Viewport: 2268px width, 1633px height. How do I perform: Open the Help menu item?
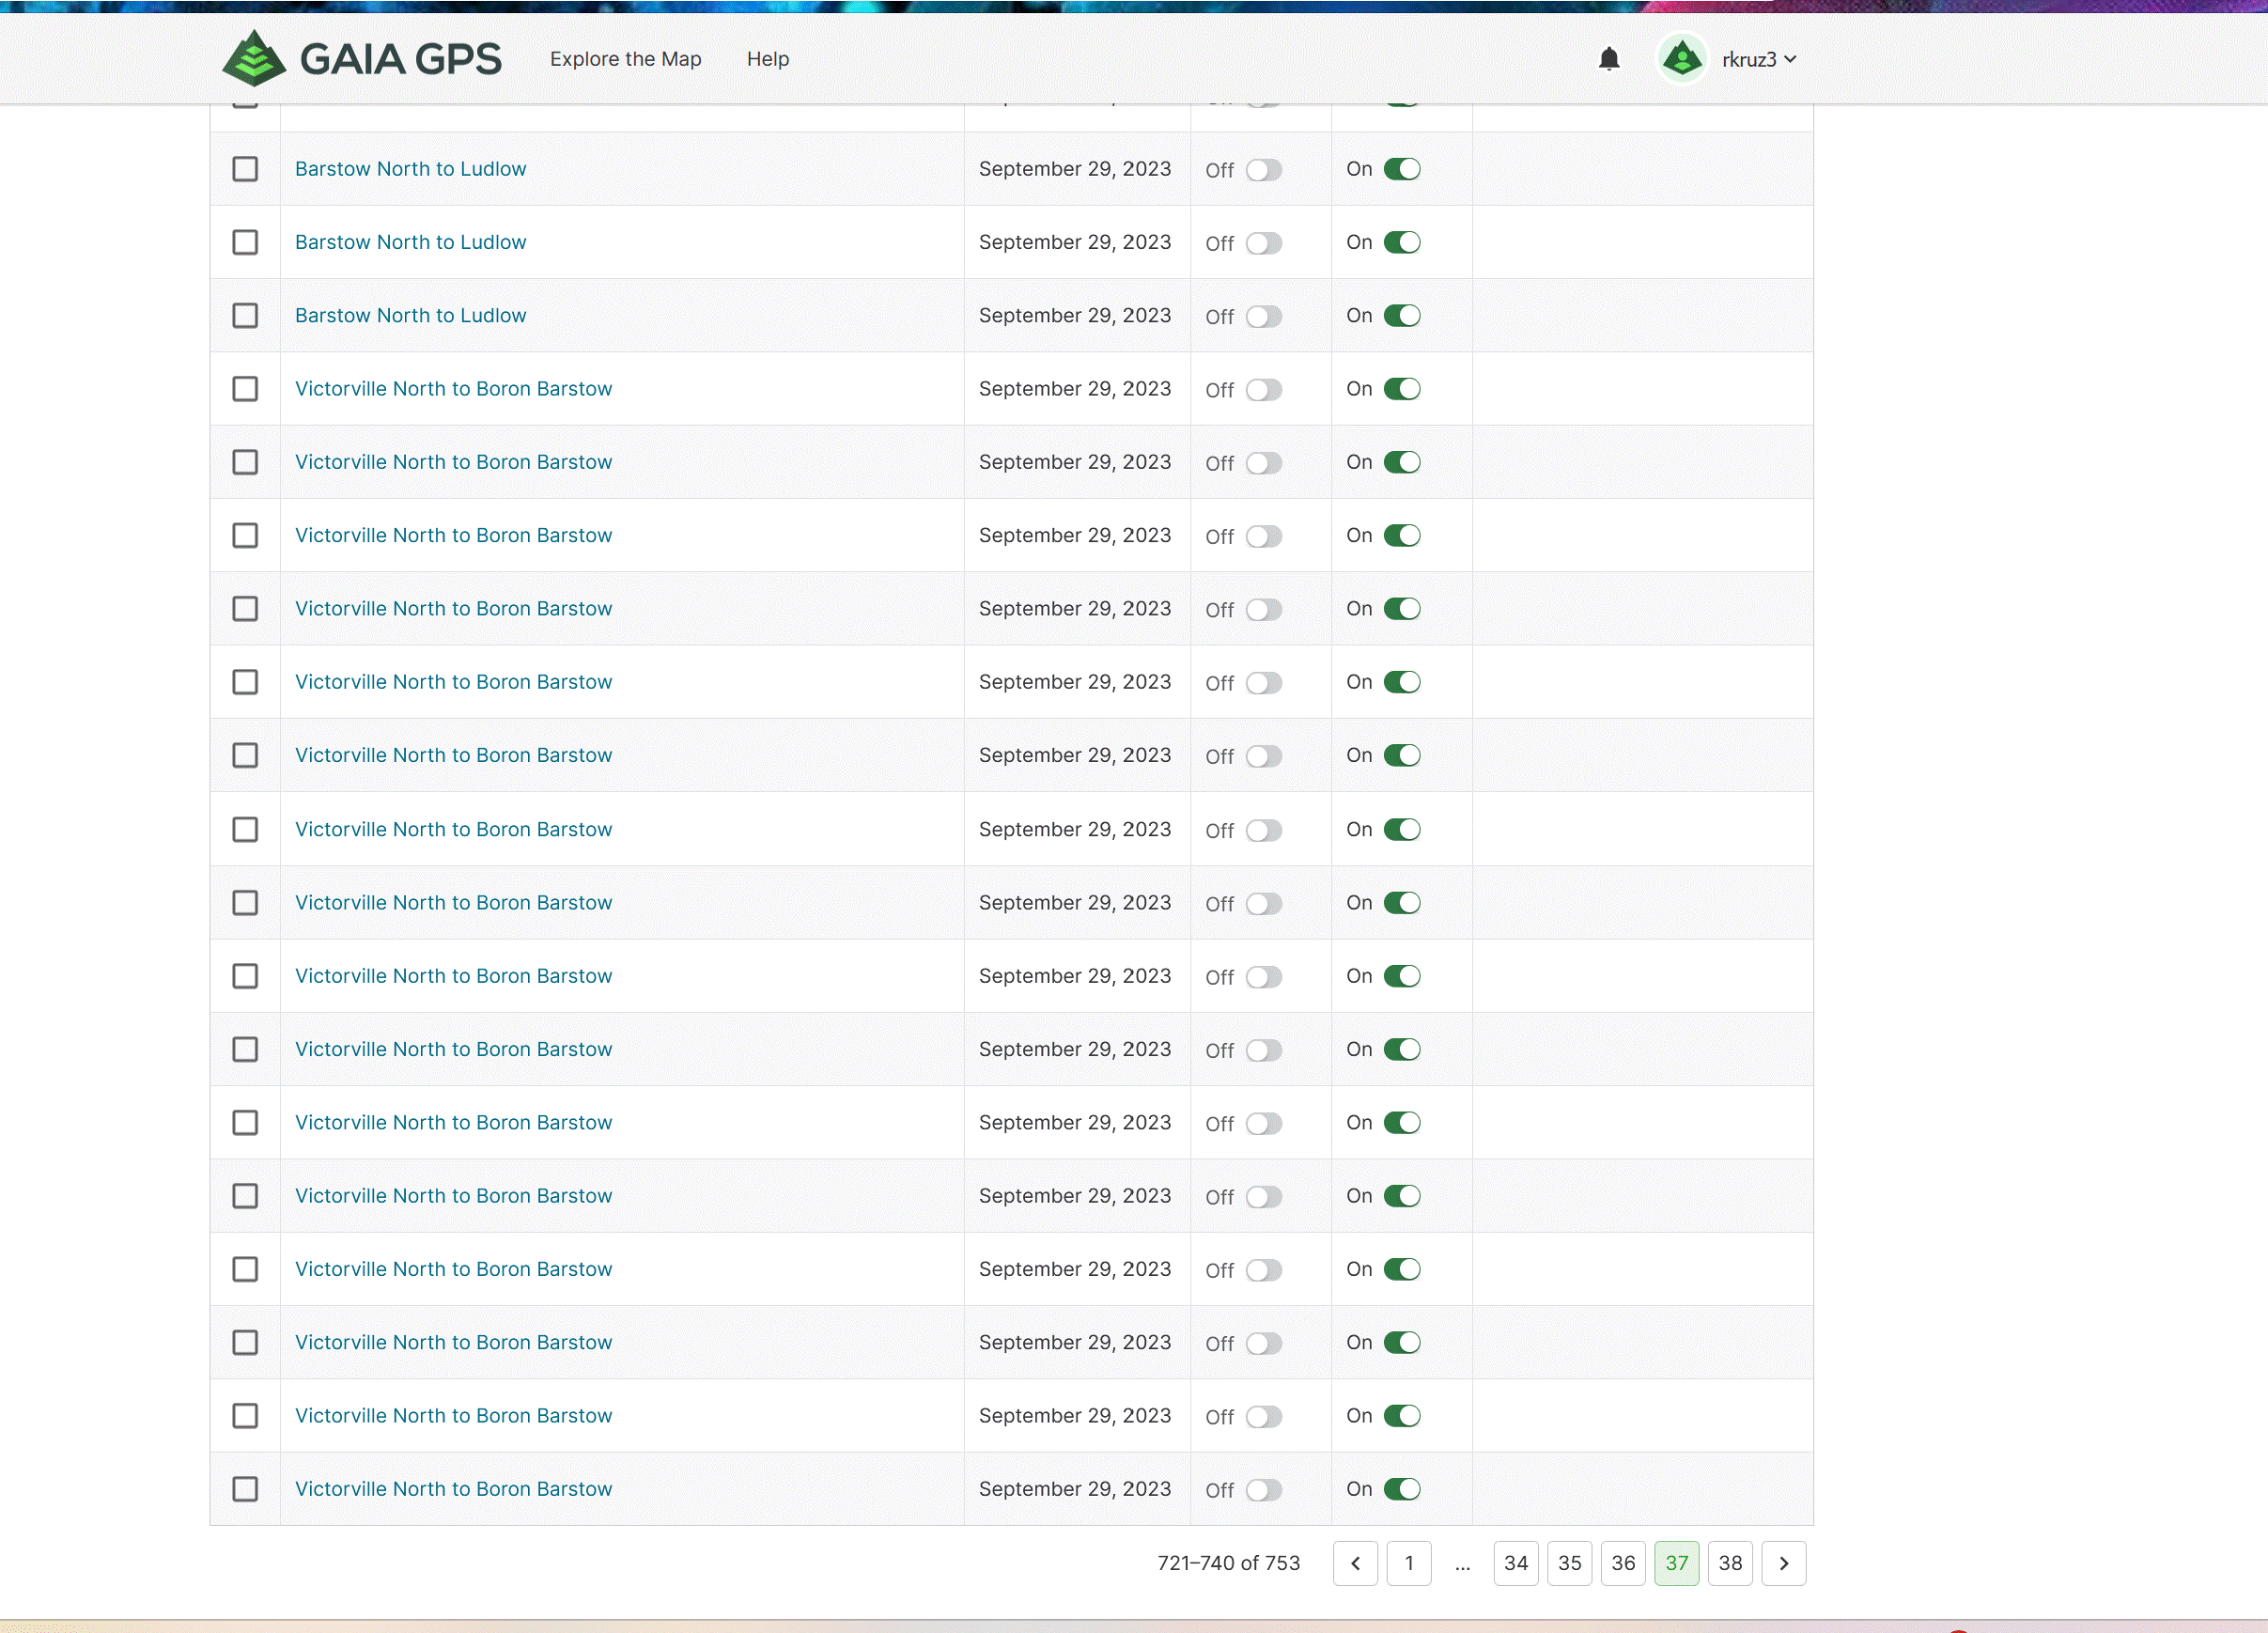(x=767, y=59)
